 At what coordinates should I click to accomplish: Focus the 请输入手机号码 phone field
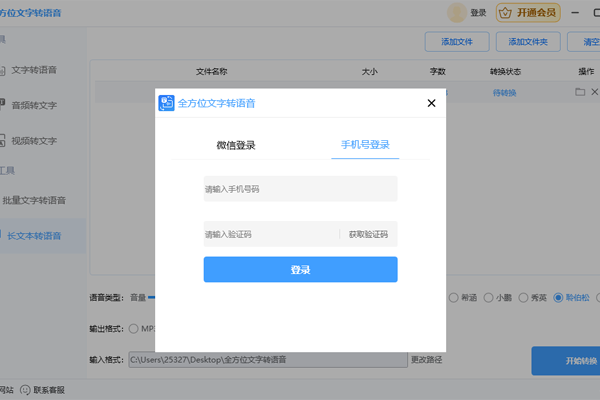[x=300, y=189]
